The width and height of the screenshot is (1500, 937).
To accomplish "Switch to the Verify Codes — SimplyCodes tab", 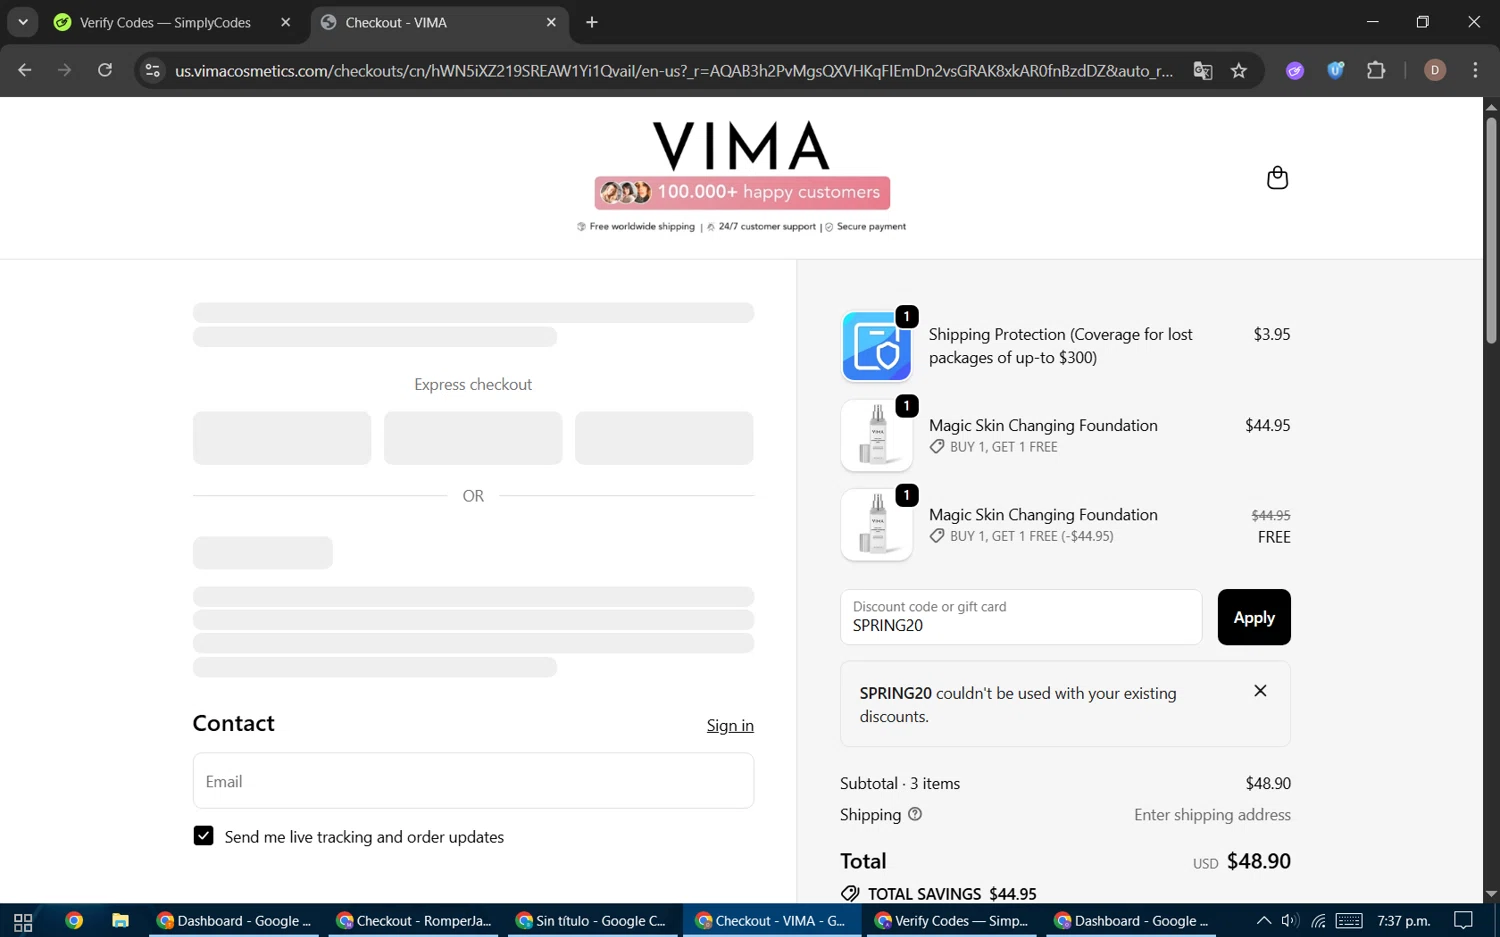I will click(x=165, y=22).
